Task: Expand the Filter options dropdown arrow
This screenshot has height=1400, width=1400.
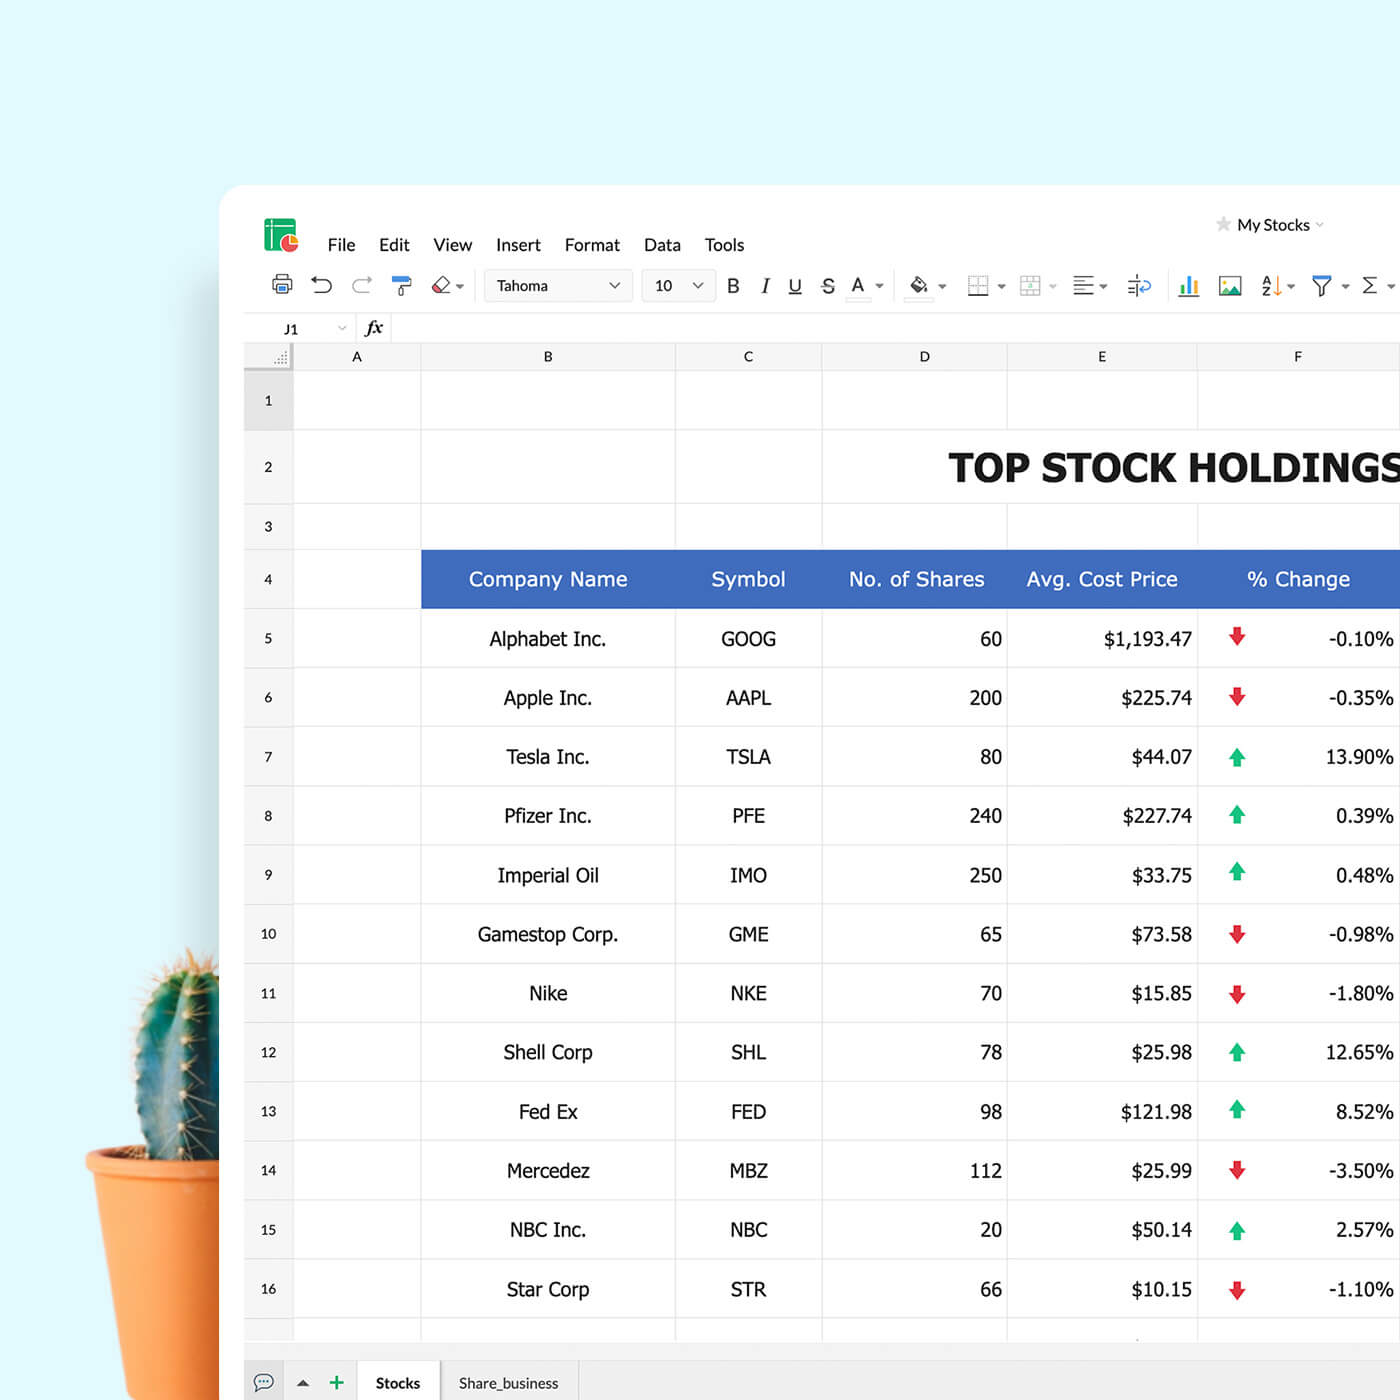Action: [1345, 287]
